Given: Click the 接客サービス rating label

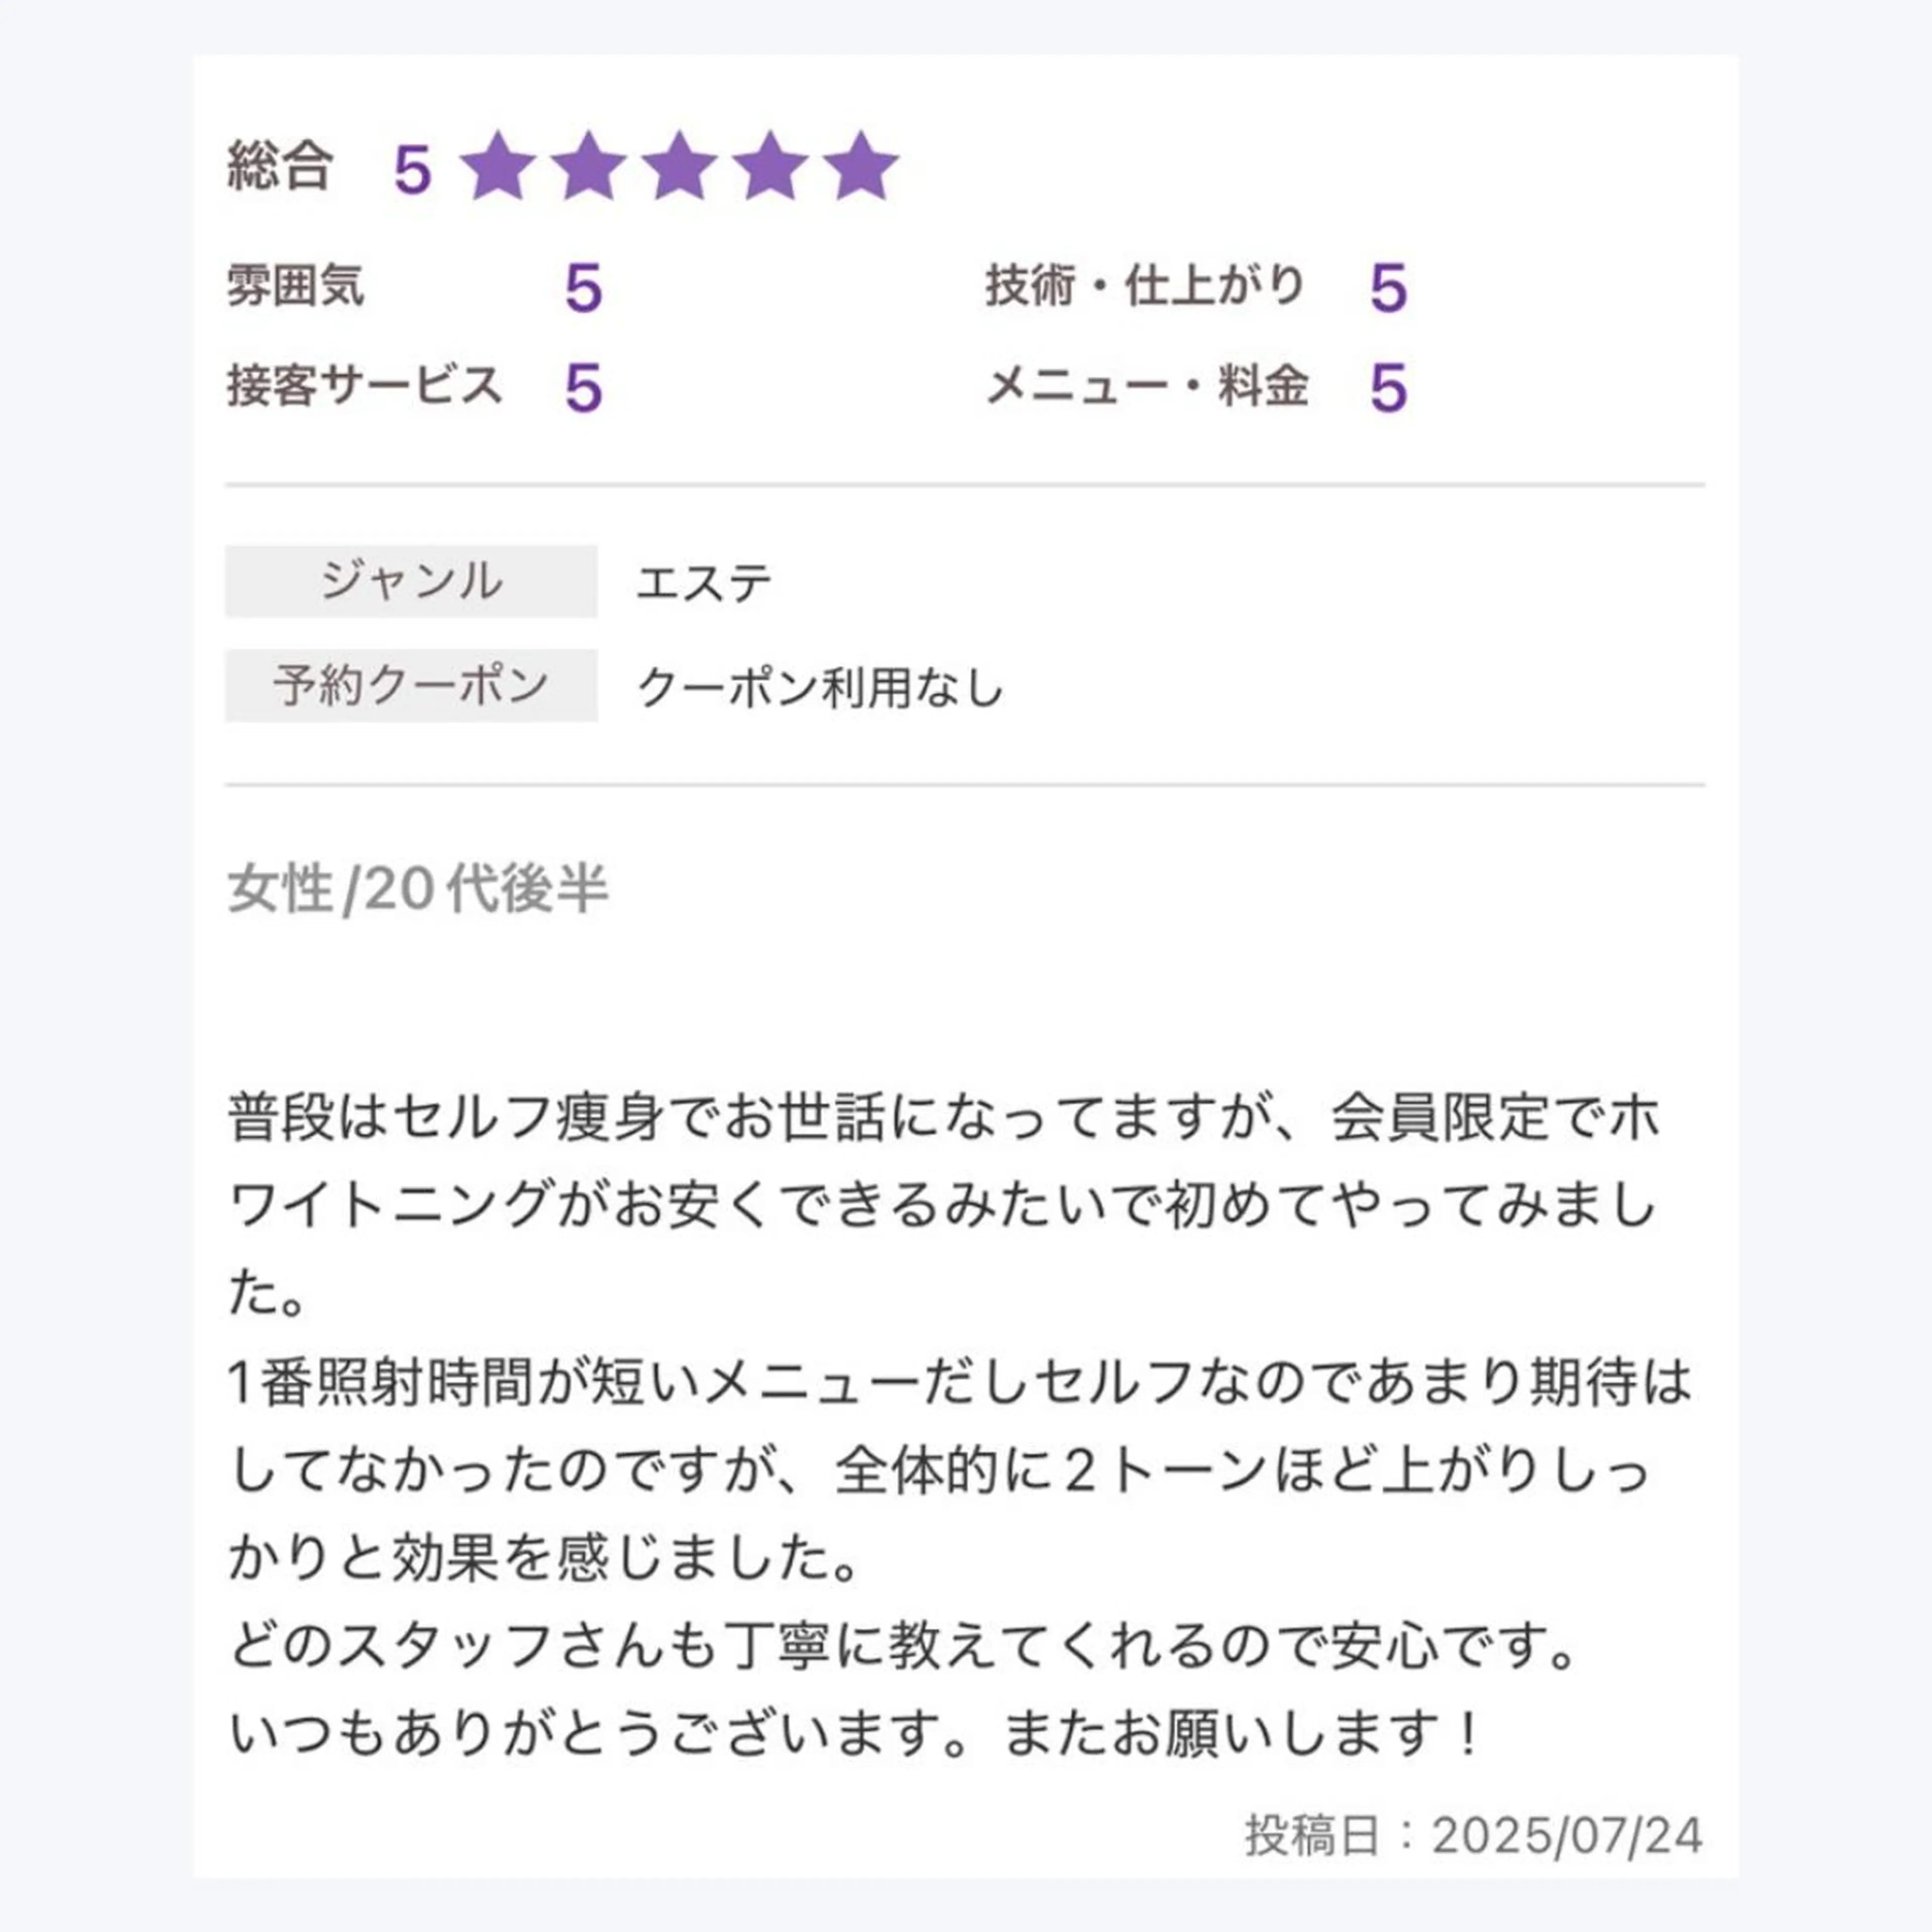Looking at the screenshot, I should click(364, 386).
